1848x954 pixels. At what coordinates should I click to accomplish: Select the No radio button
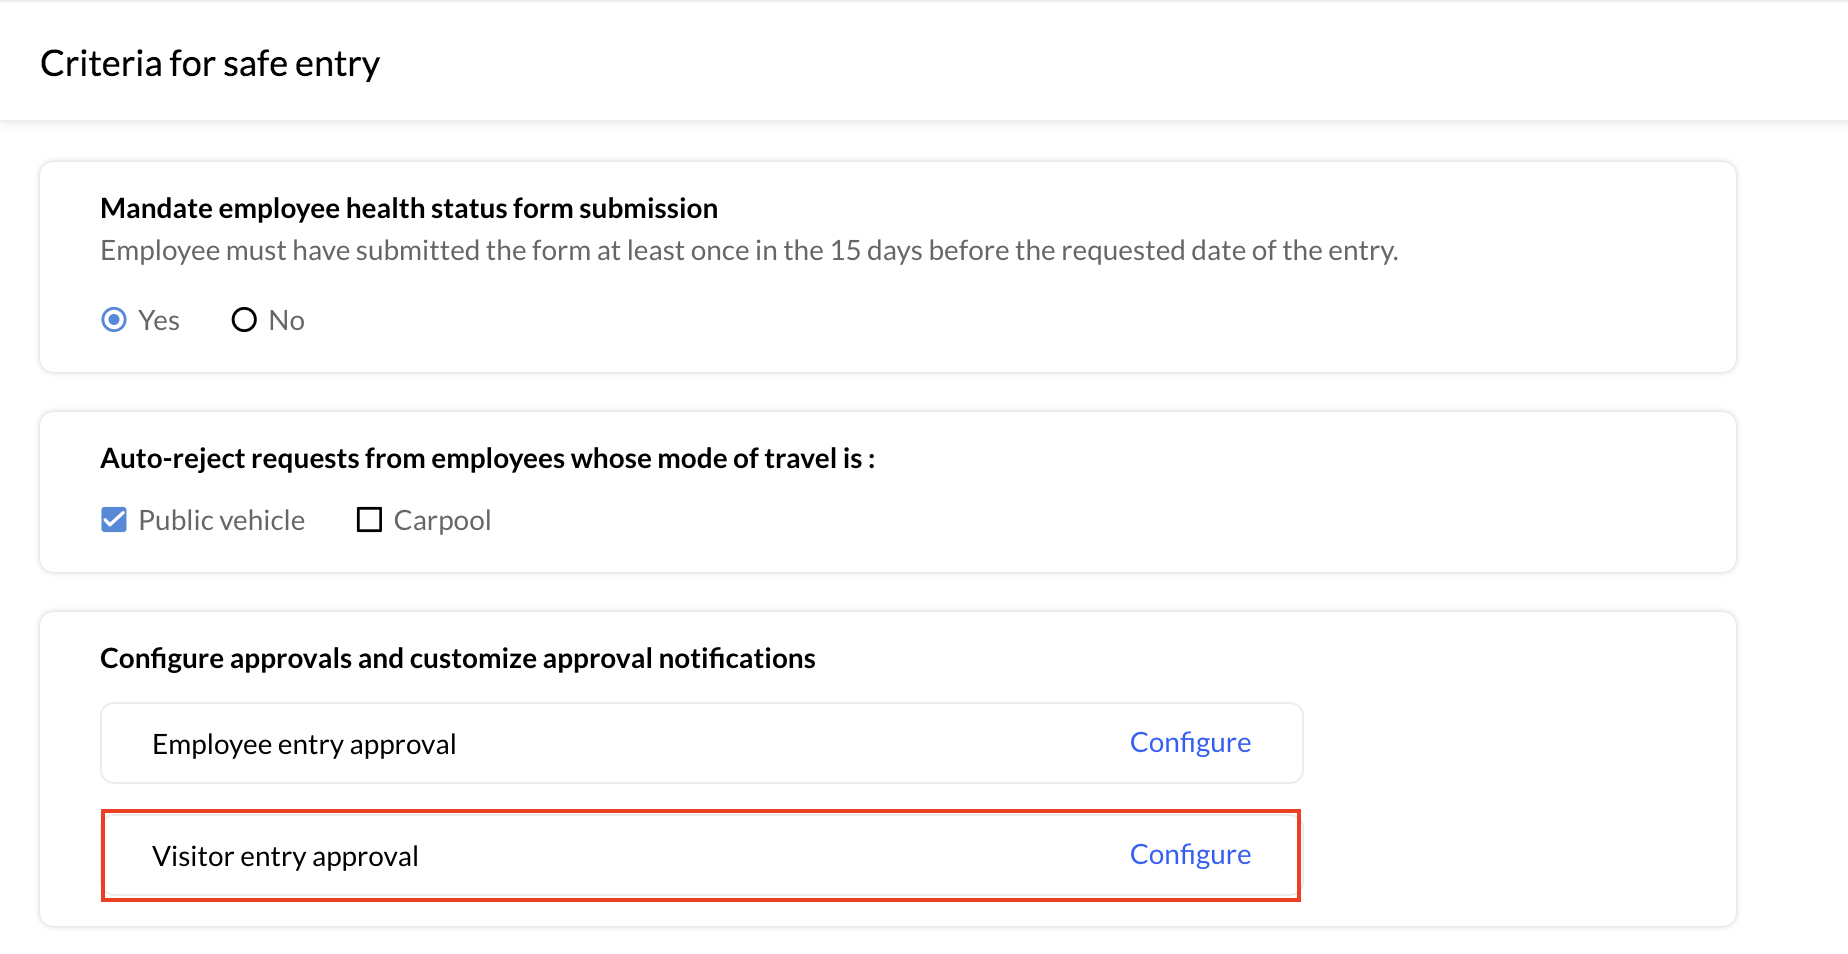coord(244,320)
